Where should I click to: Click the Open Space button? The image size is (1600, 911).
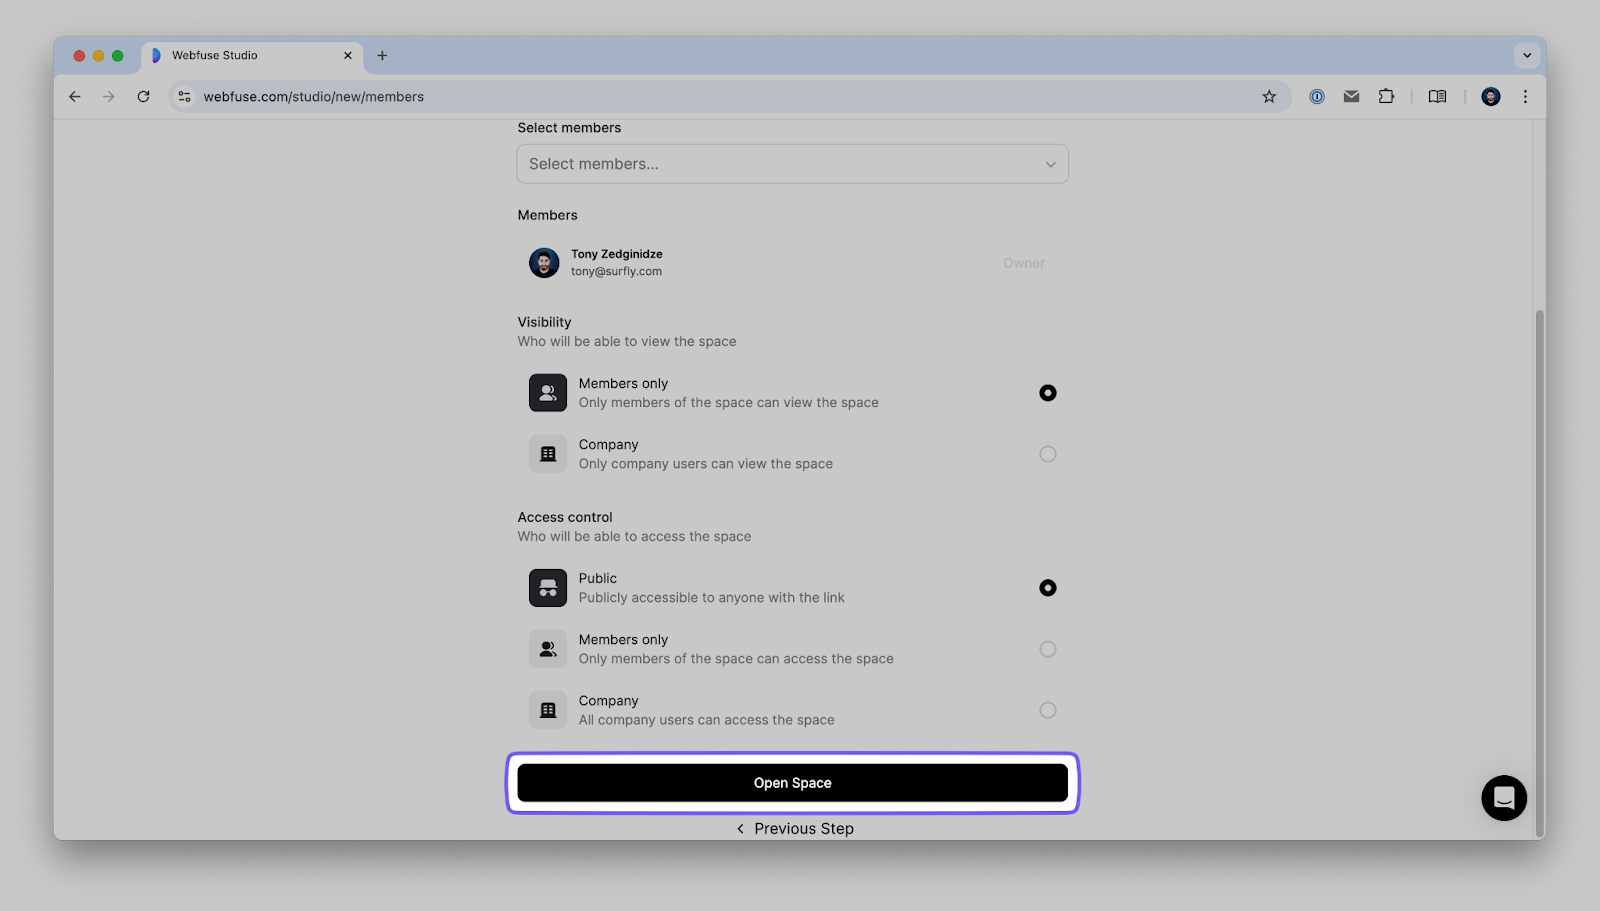pos(792,783)
